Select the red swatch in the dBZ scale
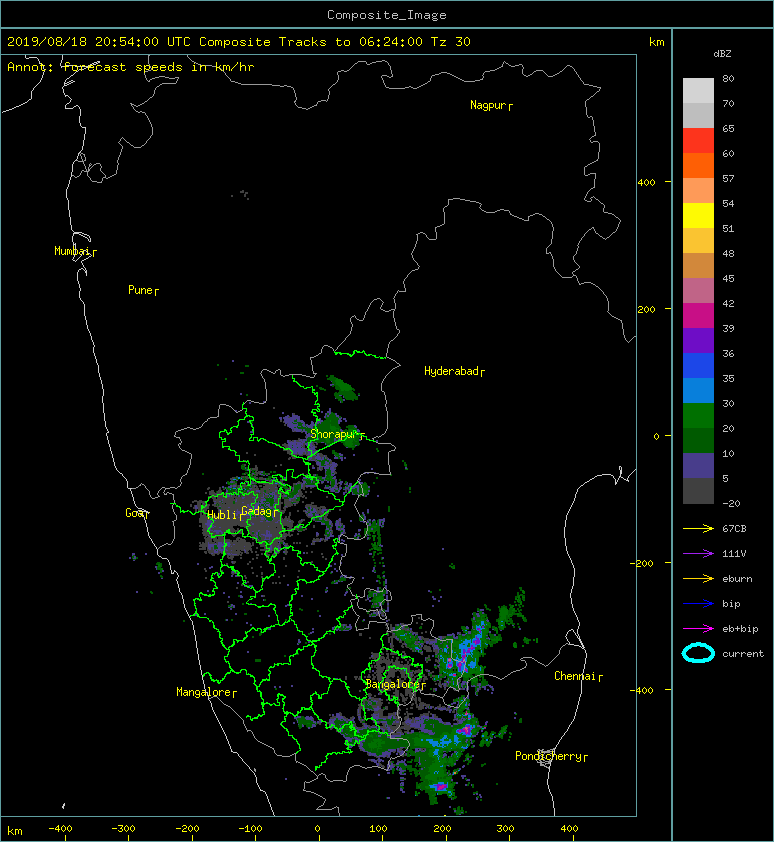This screenshot has width=774, height=842. (x=698, y=141)
